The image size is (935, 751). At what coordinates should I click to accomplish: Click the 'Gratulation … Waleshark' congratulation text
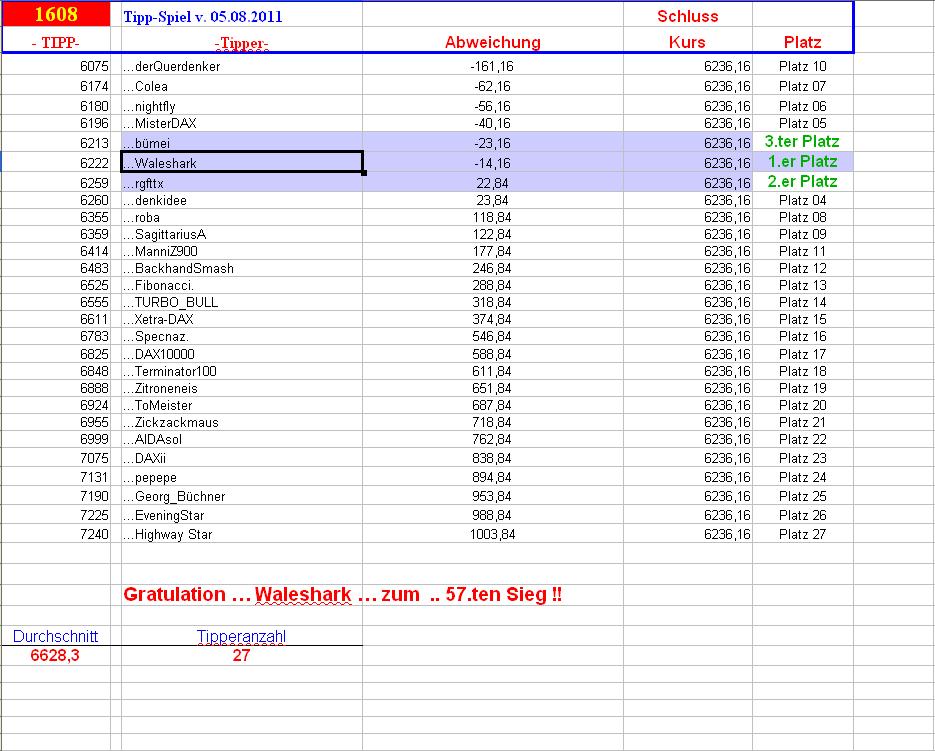coord(342,595)
